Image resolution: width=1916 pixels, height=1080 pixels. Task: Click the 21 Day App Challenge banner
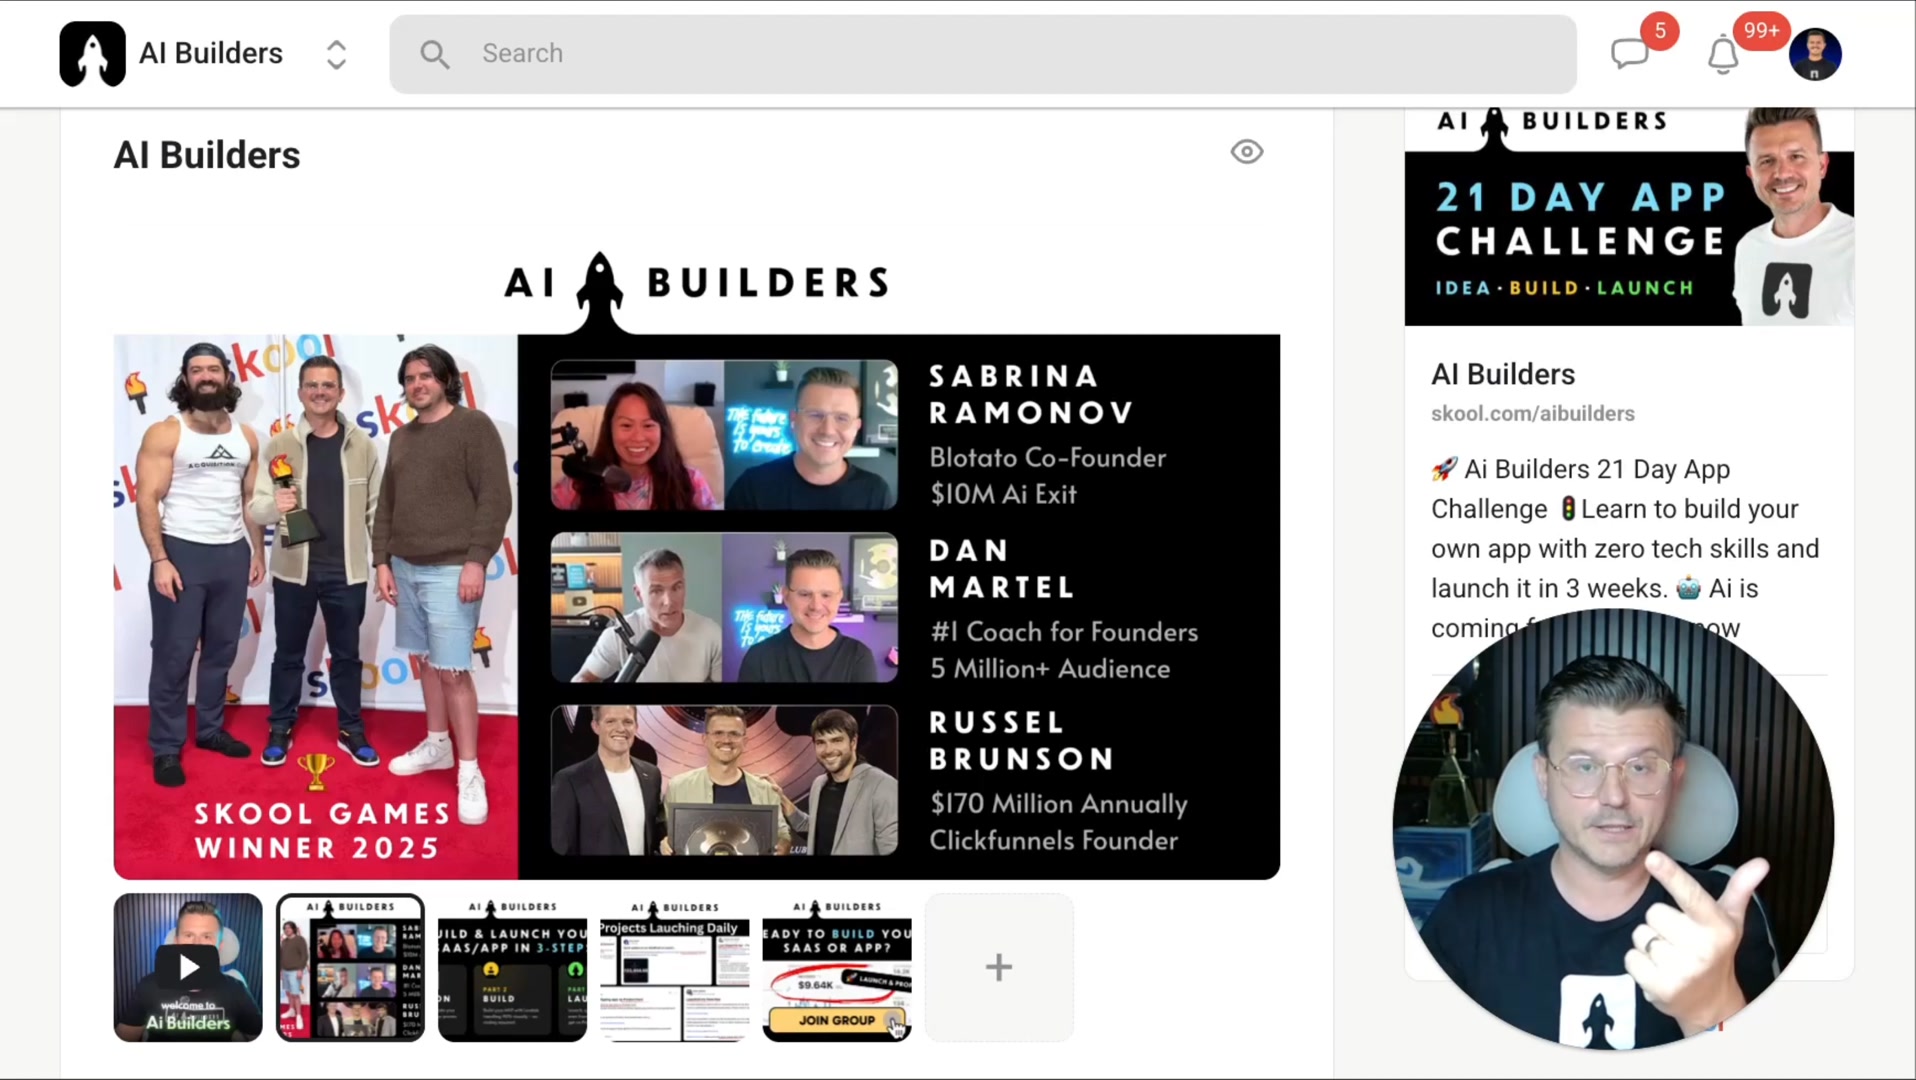click(1629, 217)
